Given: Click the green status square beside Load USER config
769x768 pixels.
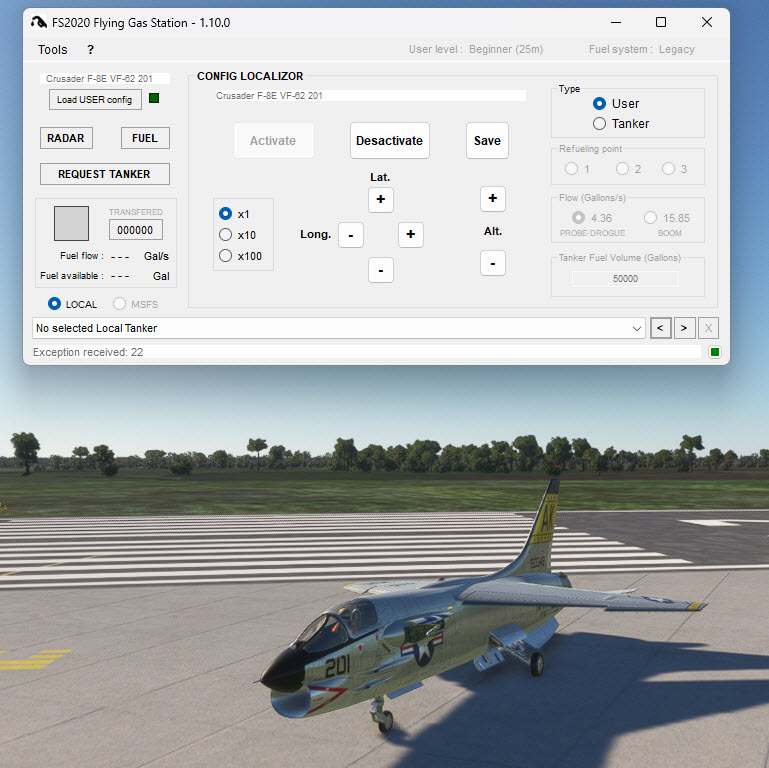Looking at the screenshot, I should (154, 99).
